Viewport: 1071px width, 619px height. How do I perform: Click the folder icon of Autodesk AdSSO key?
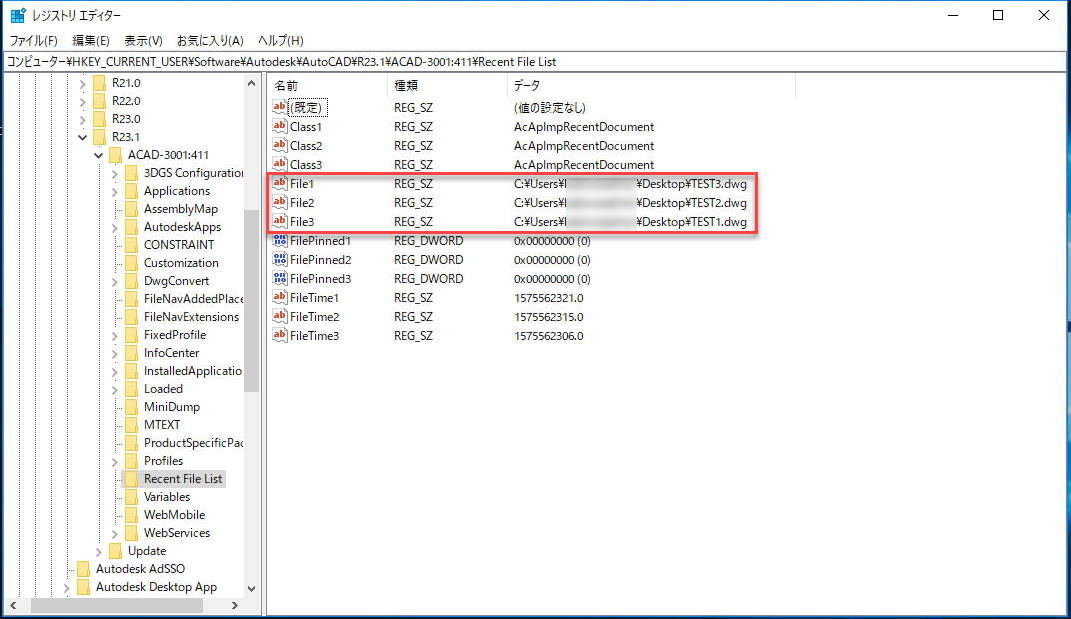83,569
